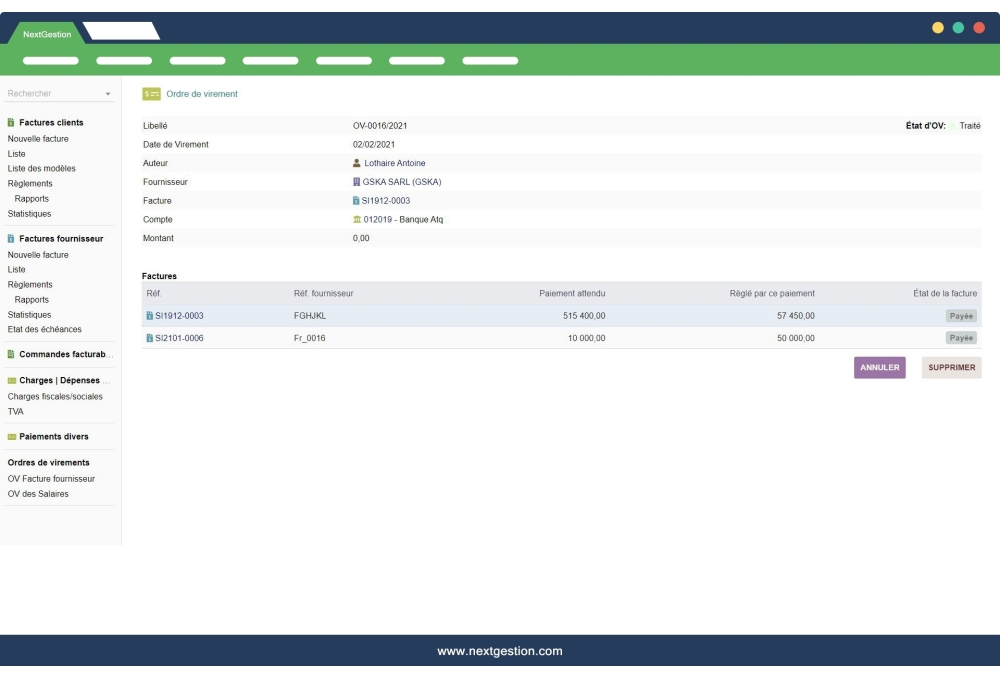Select OV des Salaires in the sidebar

coord(39,494)
